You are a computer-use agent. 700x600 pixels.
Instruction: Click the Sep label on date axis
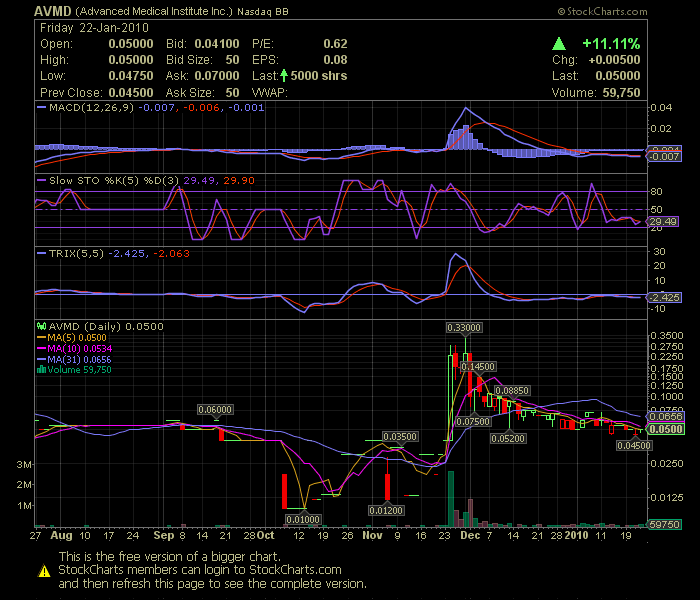[x=164, y=535]
